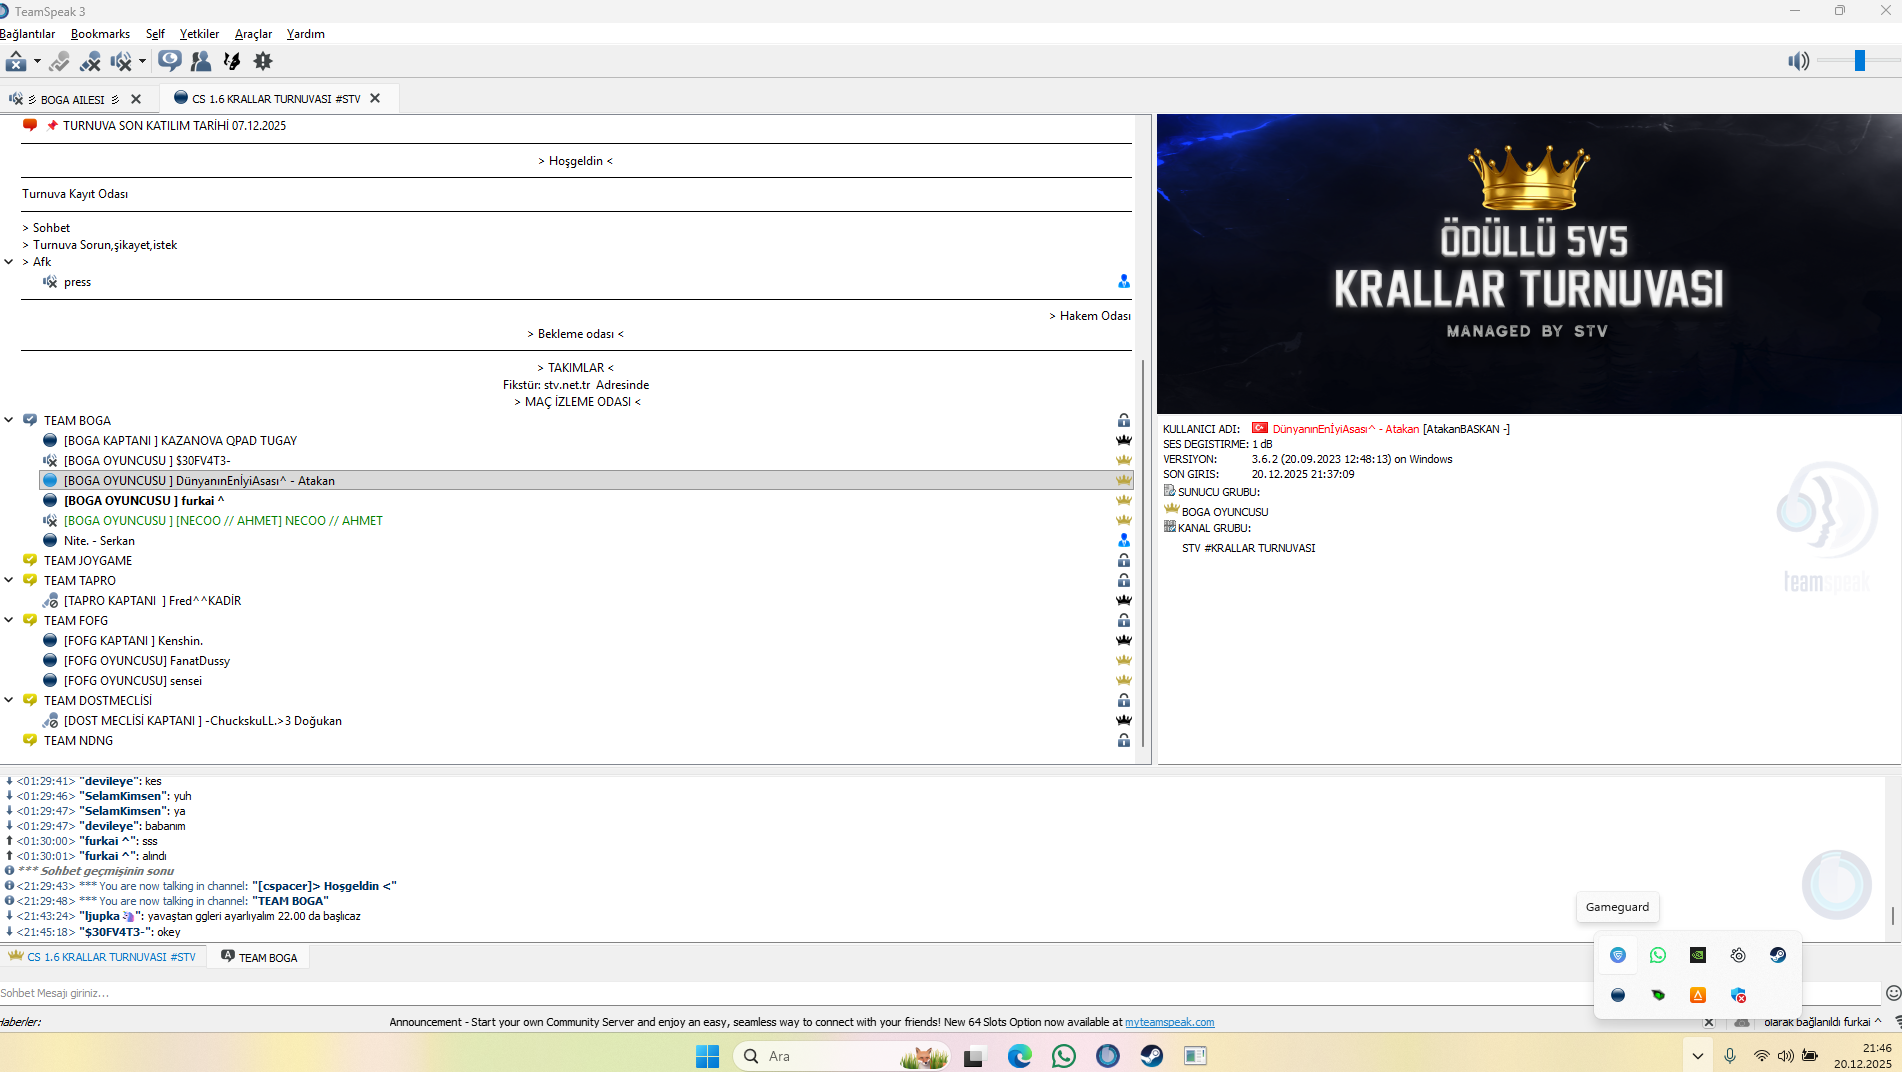
Task: Click the green eye tray icon
Action: [x=1658, y=995]
